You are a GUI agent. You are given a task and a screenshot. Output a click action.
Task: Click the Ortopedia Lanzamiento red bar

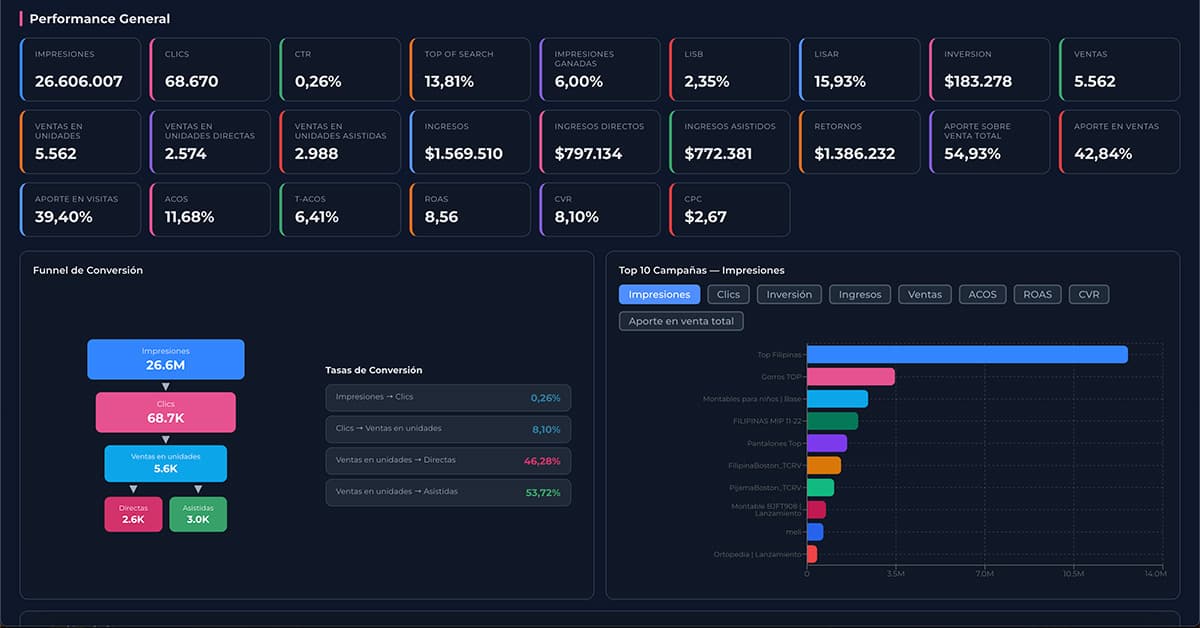pyautogui.click(x=812, y=554)
